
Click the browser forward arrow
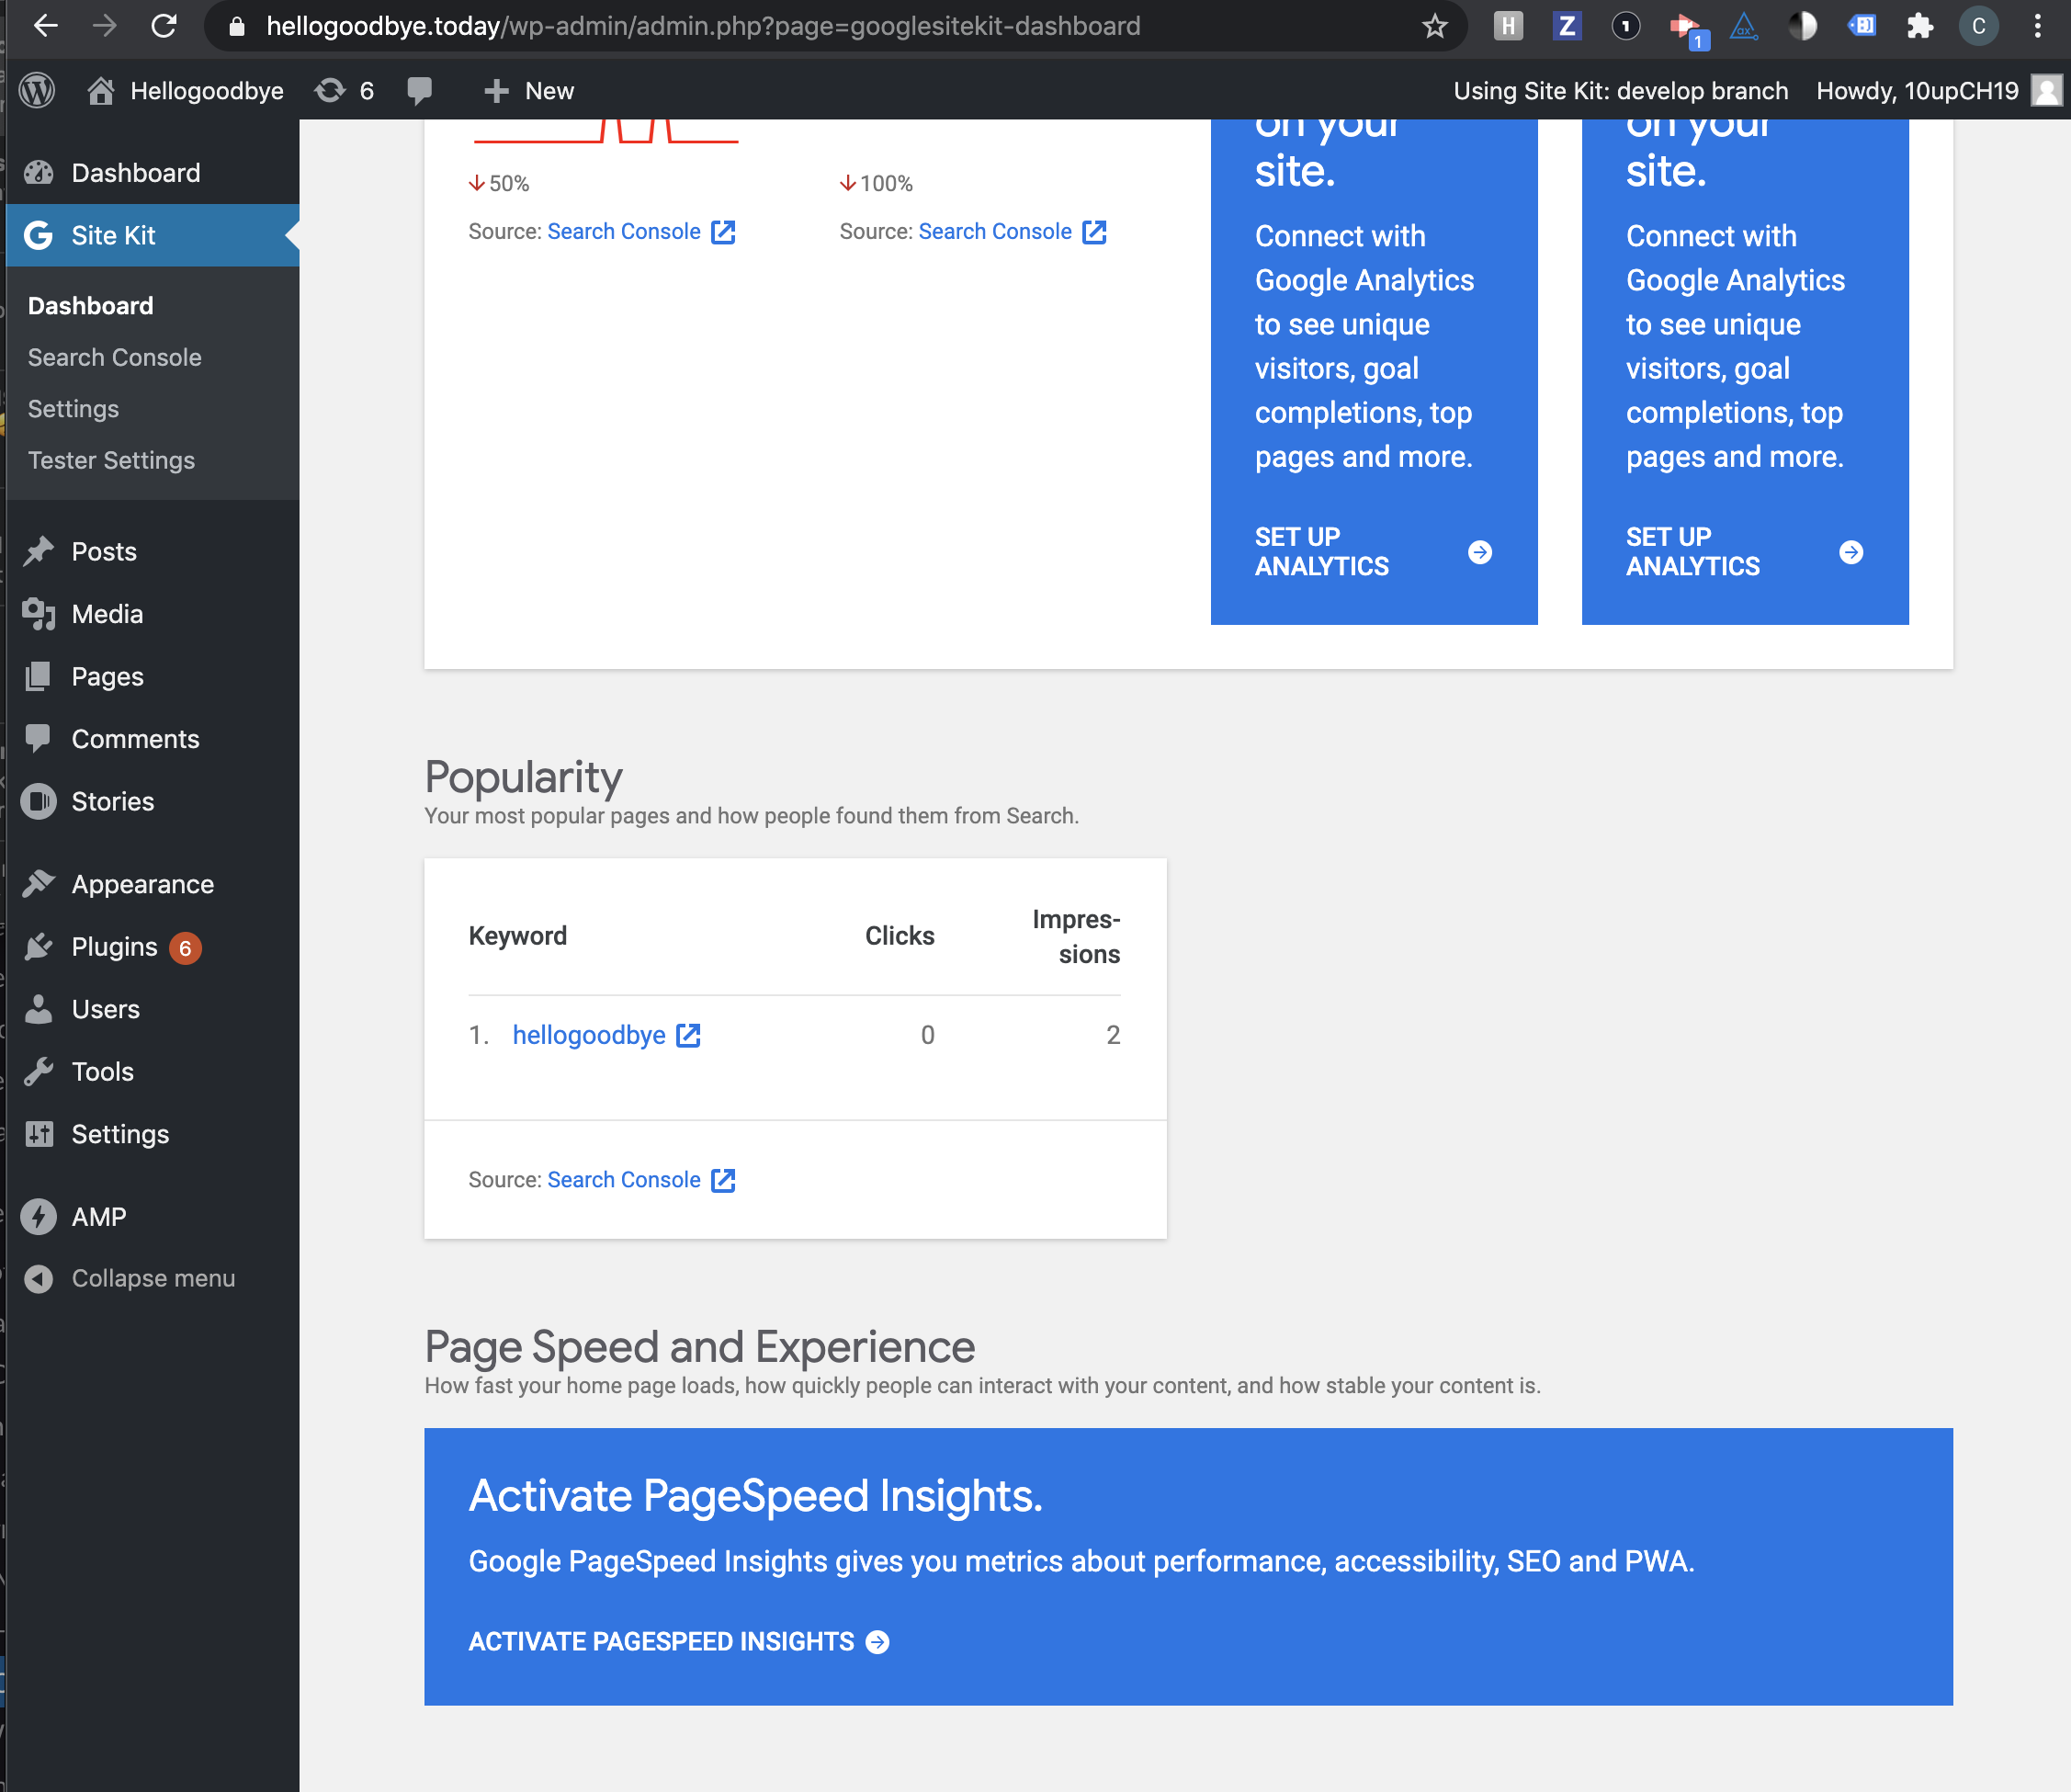[x=104, y=26]
